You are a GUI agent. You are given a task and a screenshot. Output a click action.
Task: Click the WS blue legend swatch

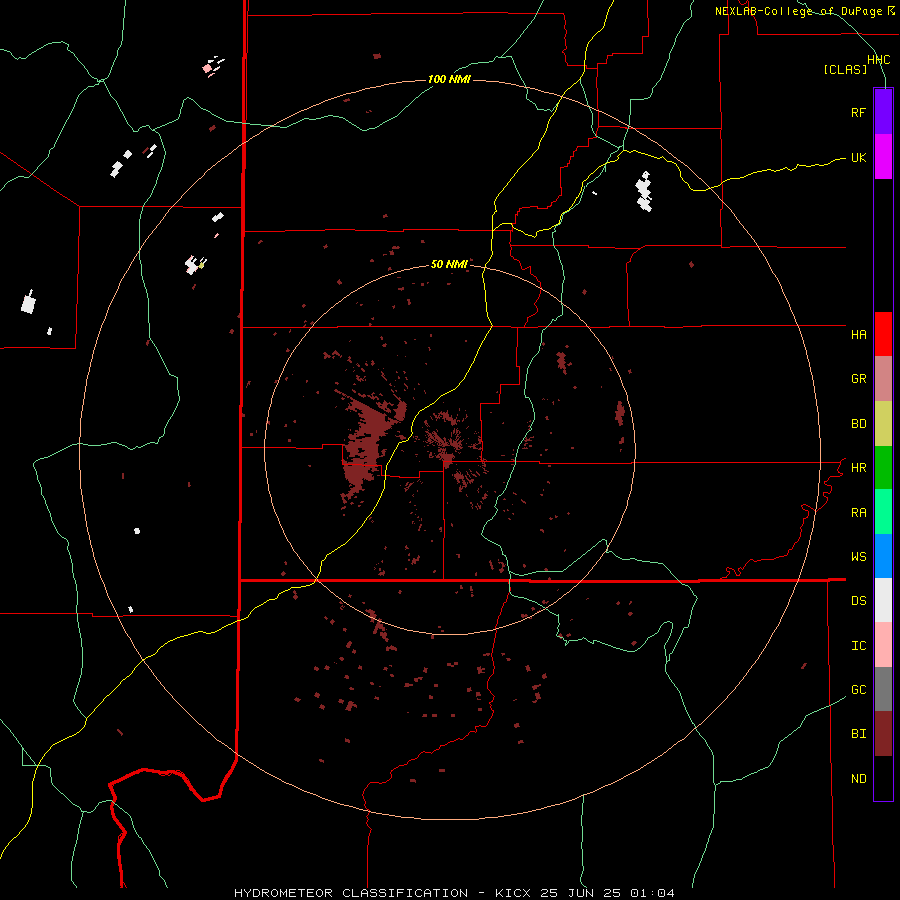pyautogui.click(x=883, y=556)
